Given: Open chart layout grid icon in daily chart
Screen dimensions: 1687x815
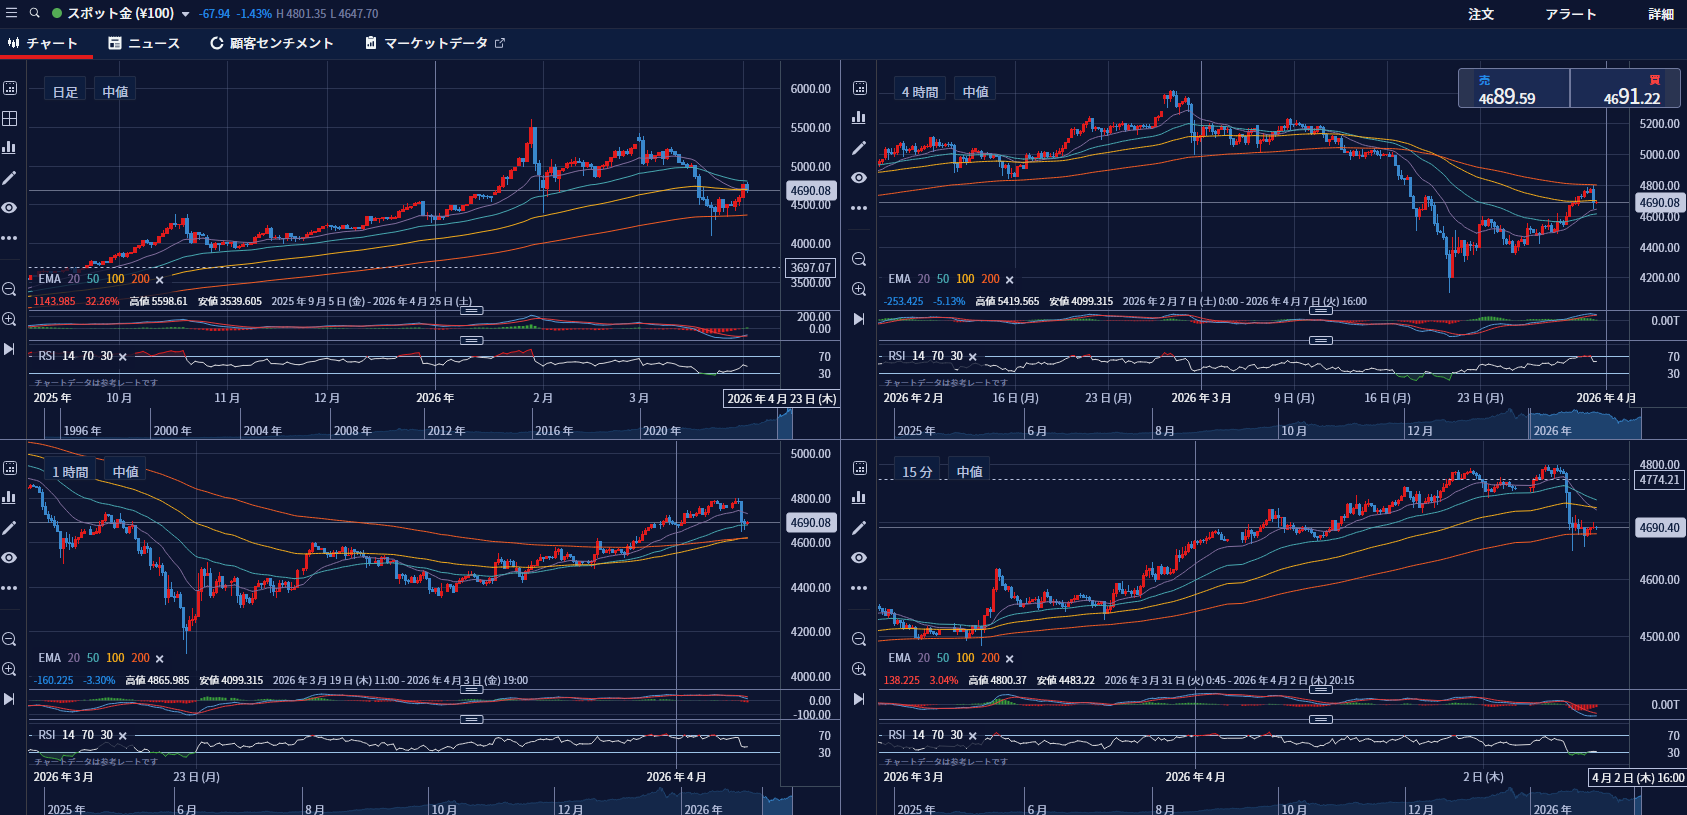Looking at the screenshot, I should coord(10,118).
